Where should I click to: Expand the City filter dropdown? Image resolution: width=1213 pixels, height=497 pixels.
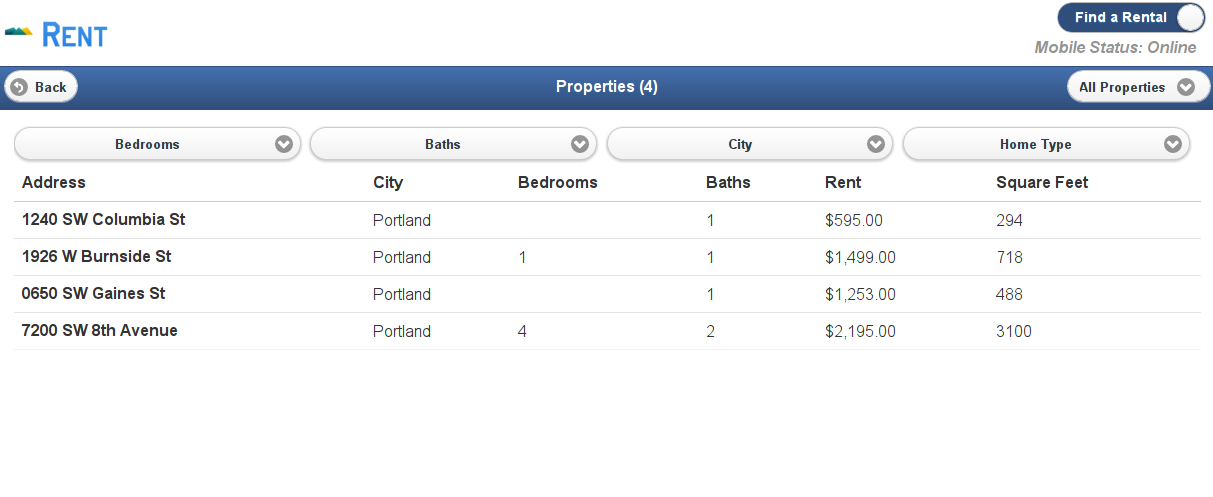tap(749, 144)
